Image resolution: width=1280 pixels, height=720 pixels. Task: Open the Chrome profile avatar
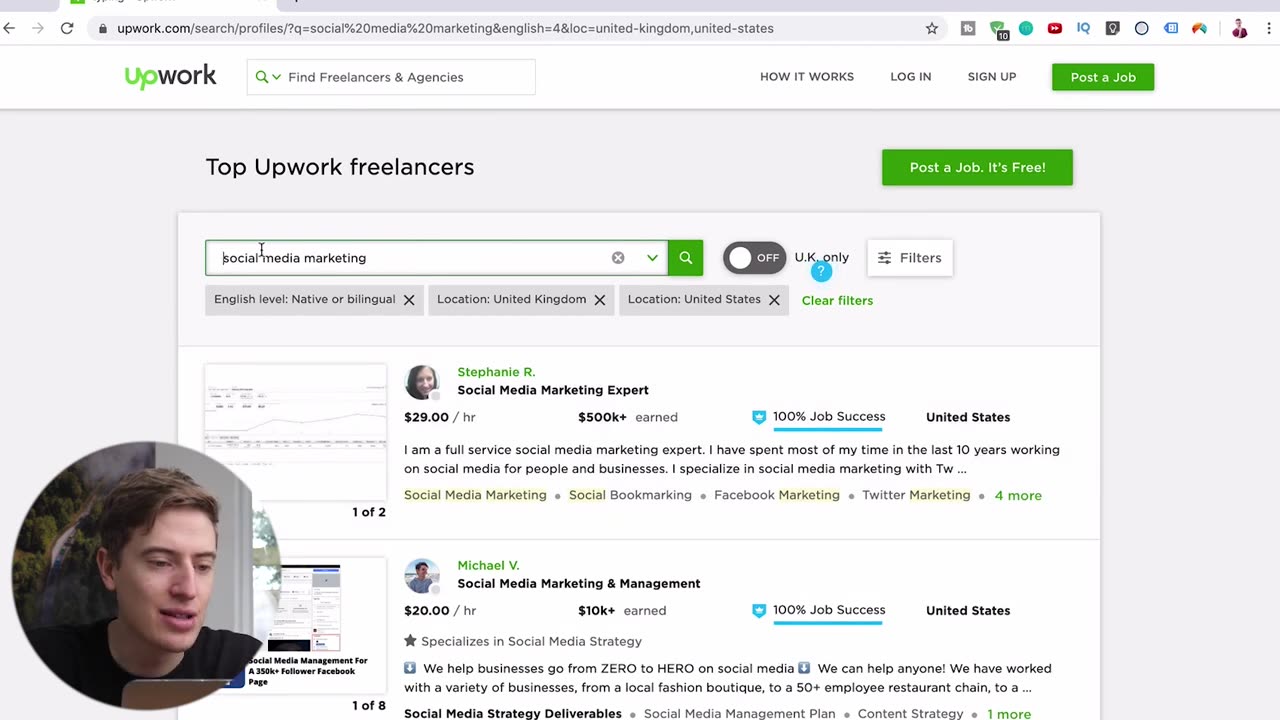(1240, 28)
